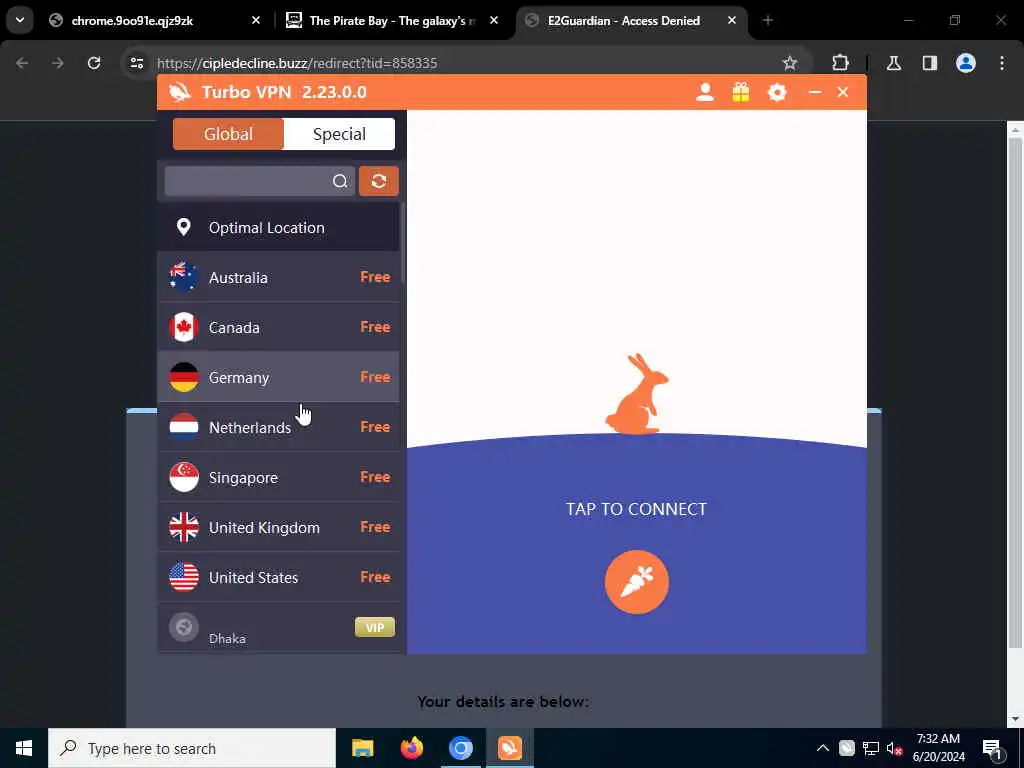Open Chrome Labs flask icon
This screenshot has width=1024, height=768.
tap(893, 63)
